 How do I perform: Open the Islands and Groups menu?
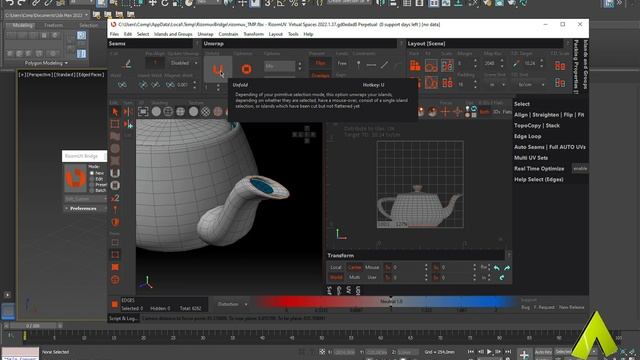point(173,34)
